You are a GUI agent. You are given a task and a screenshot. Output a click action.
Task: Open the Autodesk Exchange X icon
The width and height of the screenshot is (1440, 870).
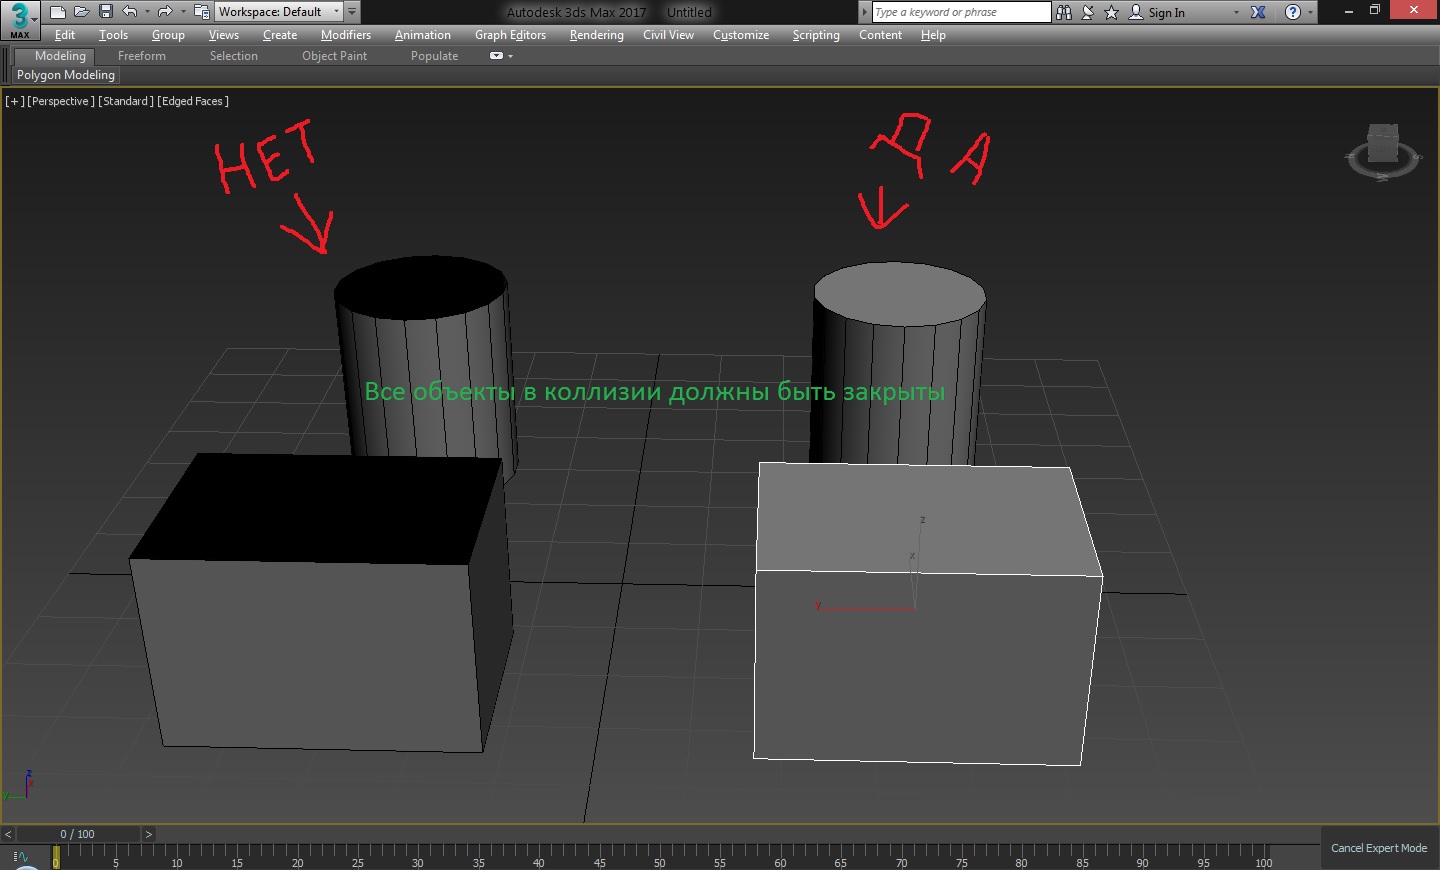1258,12
